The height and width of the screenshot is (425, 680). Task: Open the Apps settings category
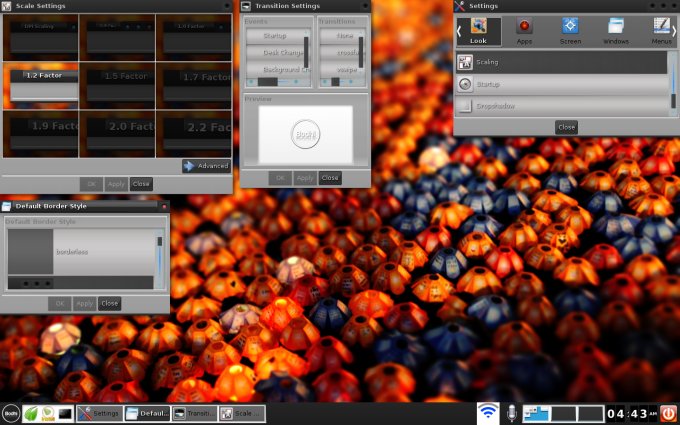pos(524,30)
